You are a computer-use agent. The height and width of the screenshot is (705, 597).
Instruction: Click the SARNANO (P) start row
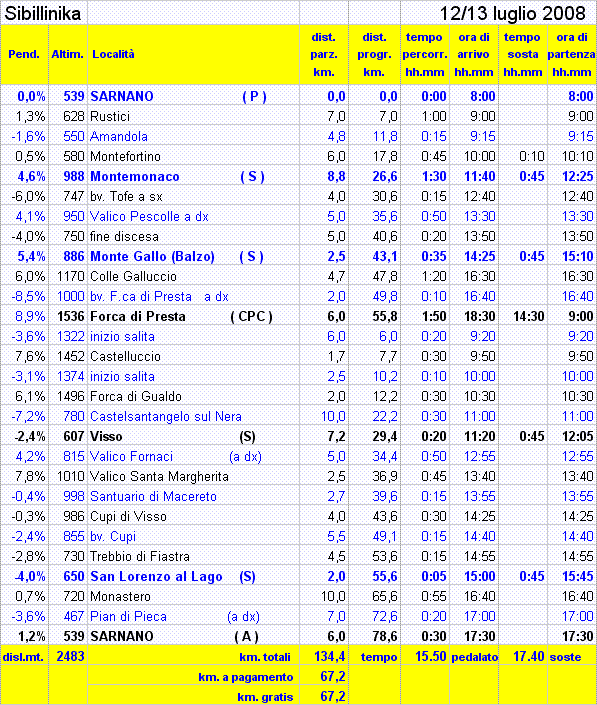click(298, 96)
